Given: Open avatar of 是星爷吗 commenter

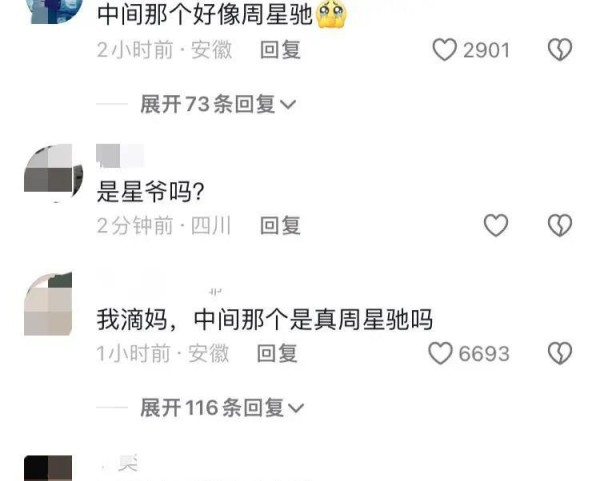Looking at the screenshot, I should [53, 173].
